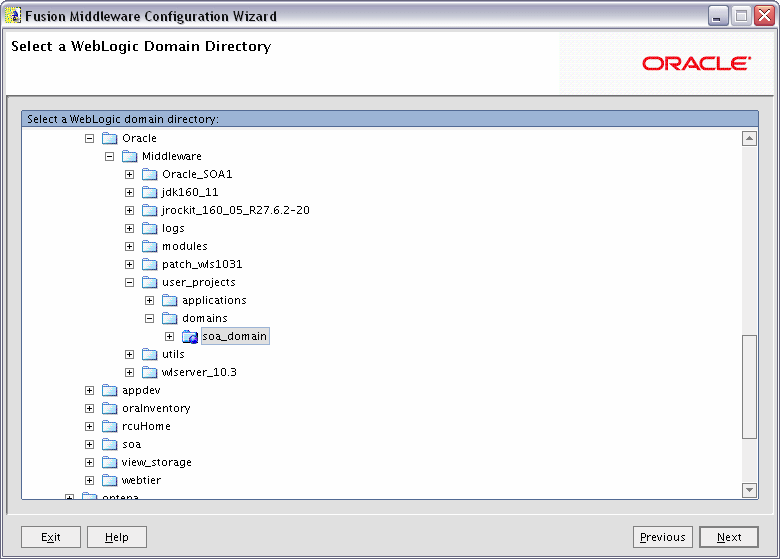
Task: Click the webtier folder icon
Action: [x=109, y=480]
